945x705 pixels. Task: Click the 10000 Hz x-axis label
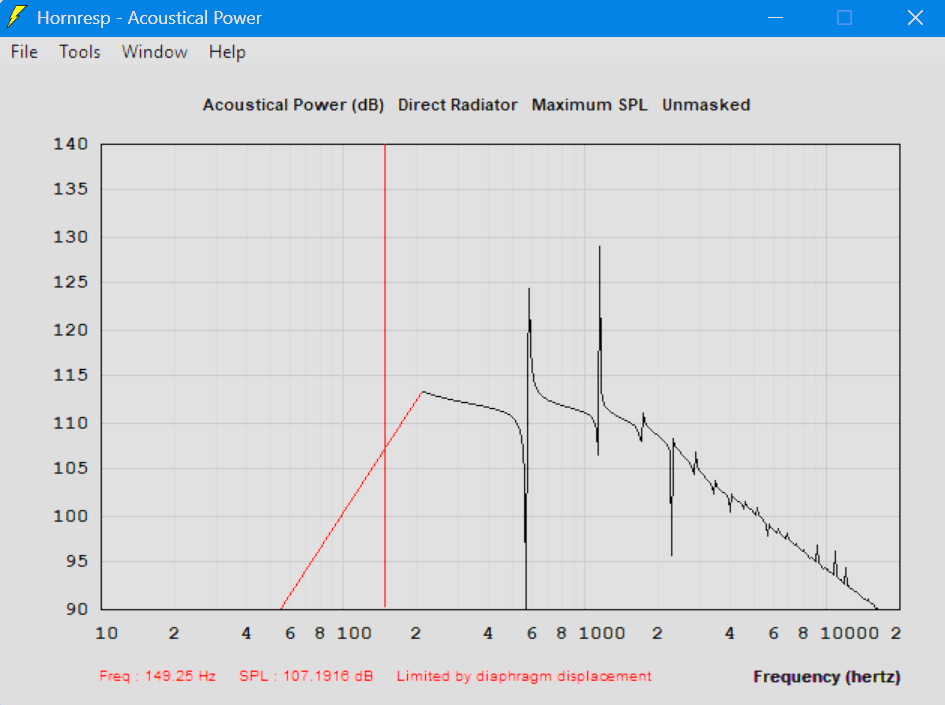(x=850, y=633)
